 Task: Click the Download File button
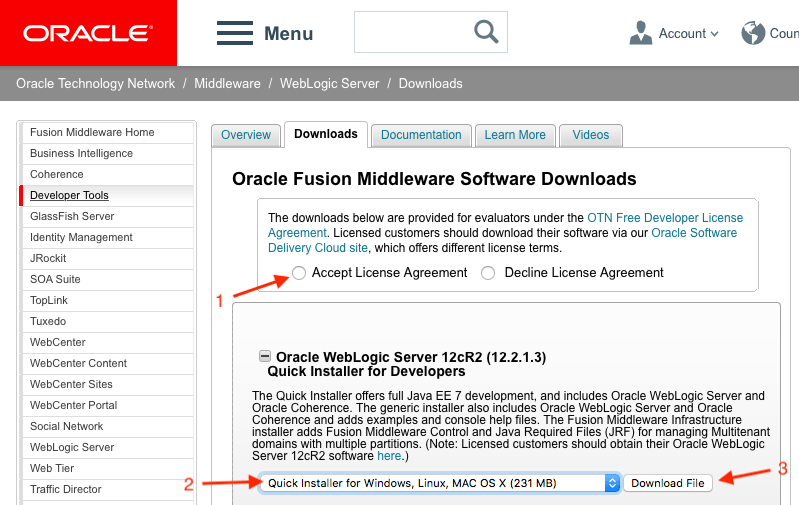coord(668,483)
